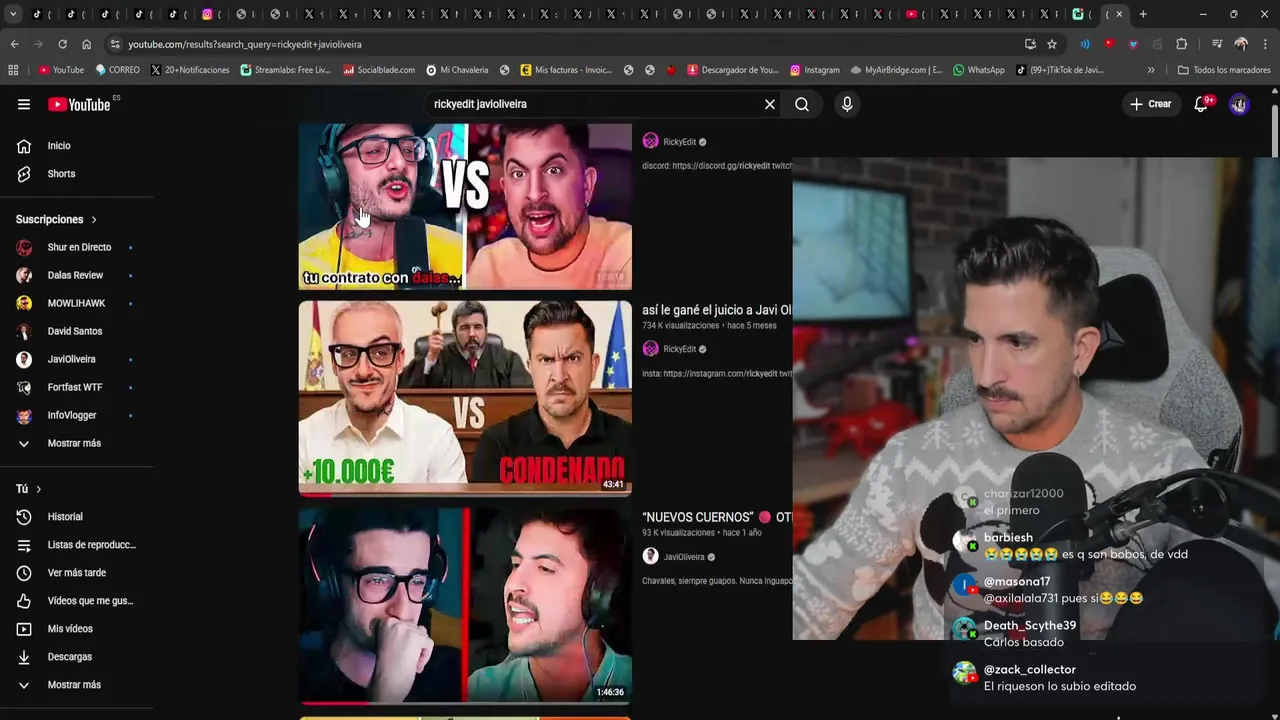Open Ver más tarde in the sidebar

[77, 573]
